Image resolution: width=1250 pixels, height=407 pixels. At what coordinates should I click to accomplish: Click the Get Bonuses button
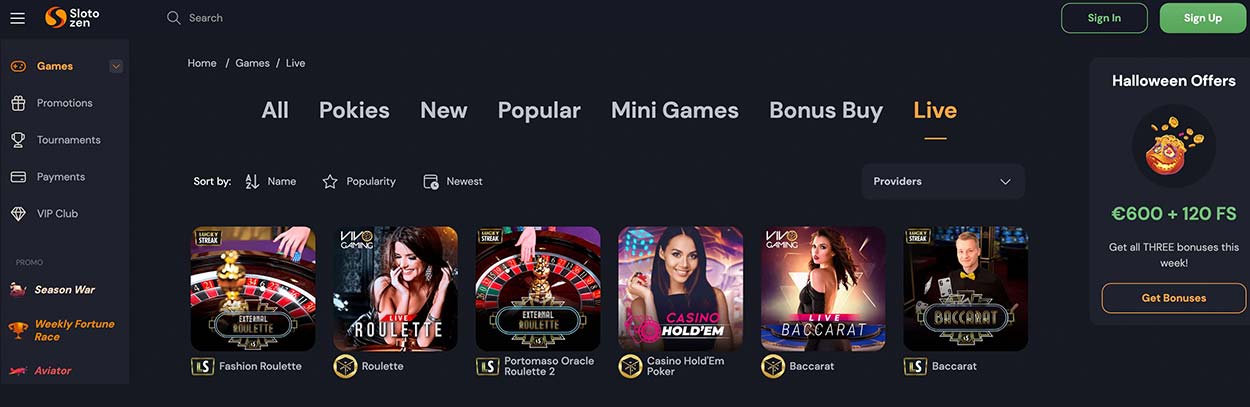click(x=1174, y=298)
